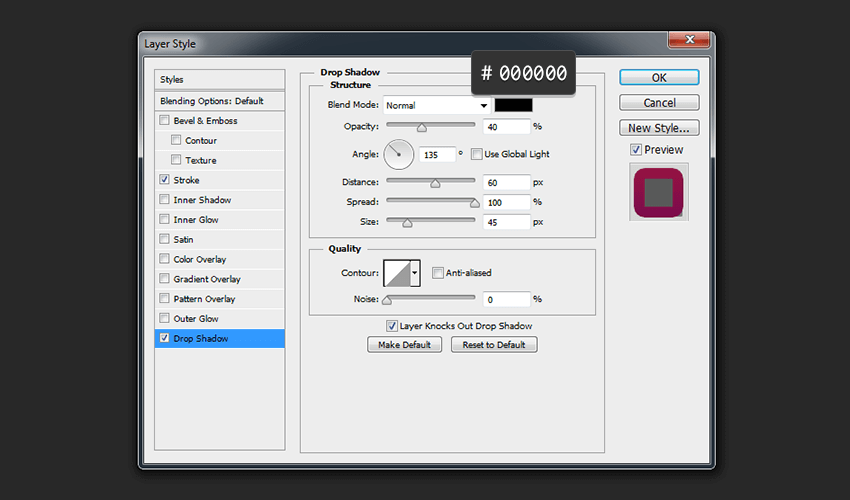Toggle Use Global Light checkbox

[x=477, y=154]
